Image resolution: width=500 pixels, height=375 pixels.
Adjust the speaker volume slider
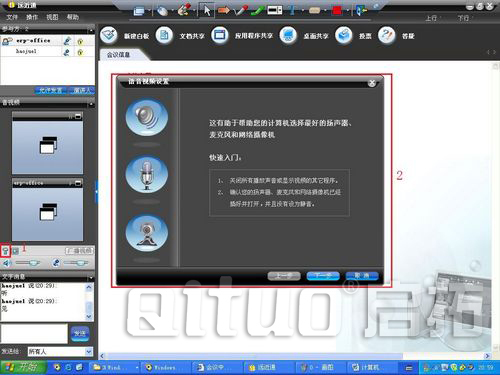click(x=28, y=263)
